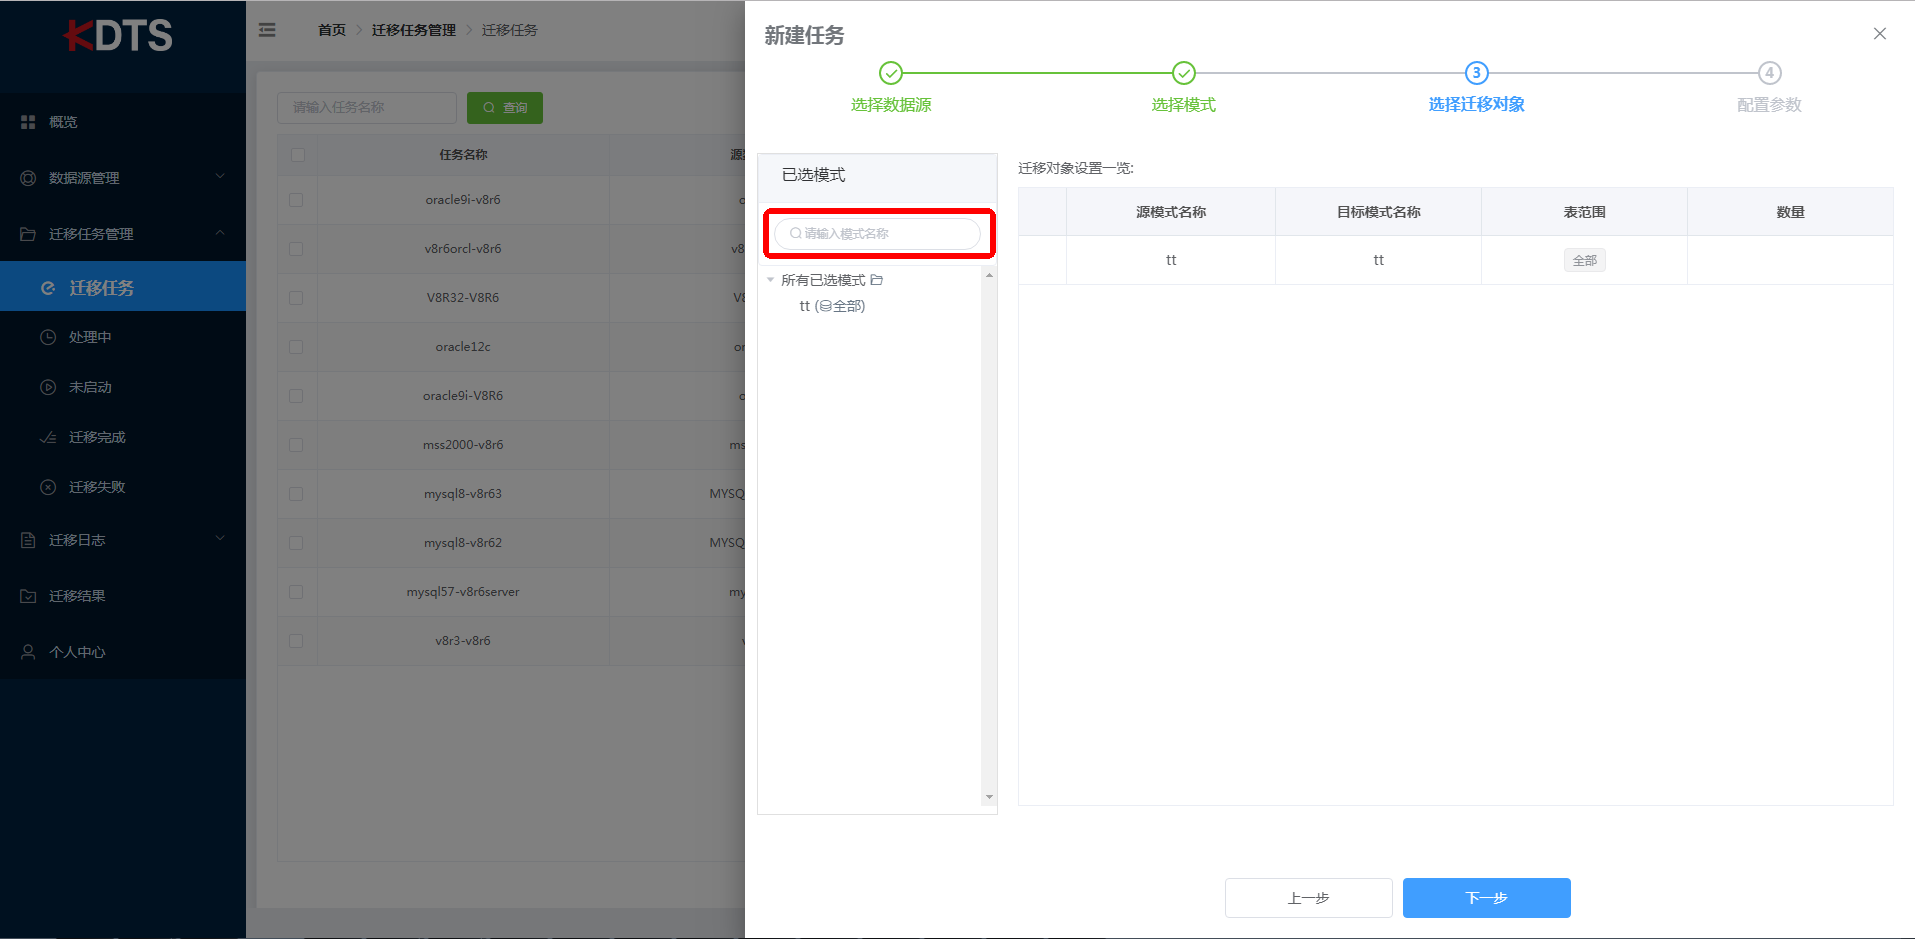Click the 未启动 play-circle icon
The image size is (1915, 939).
48,387
